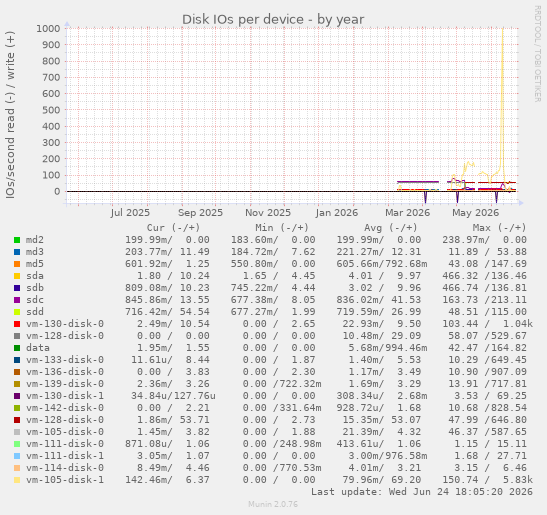
Task: Click the 'vm-136-disk-0' legend name
Action: coord(65,372)
